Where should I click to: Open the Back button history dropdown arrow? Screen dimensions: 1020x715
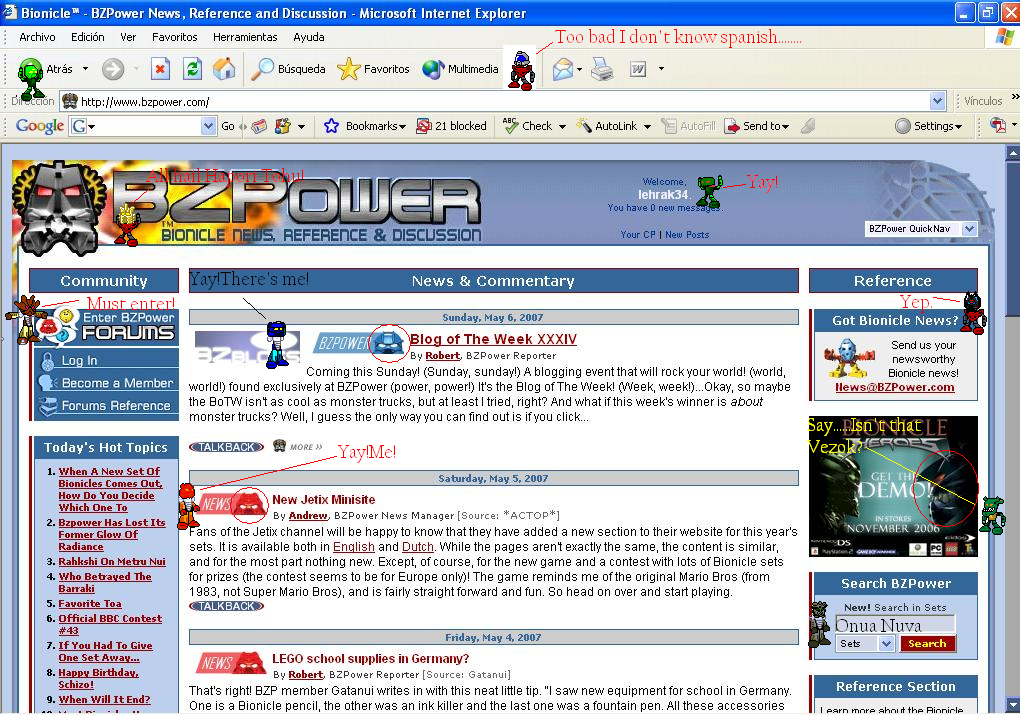85,68
